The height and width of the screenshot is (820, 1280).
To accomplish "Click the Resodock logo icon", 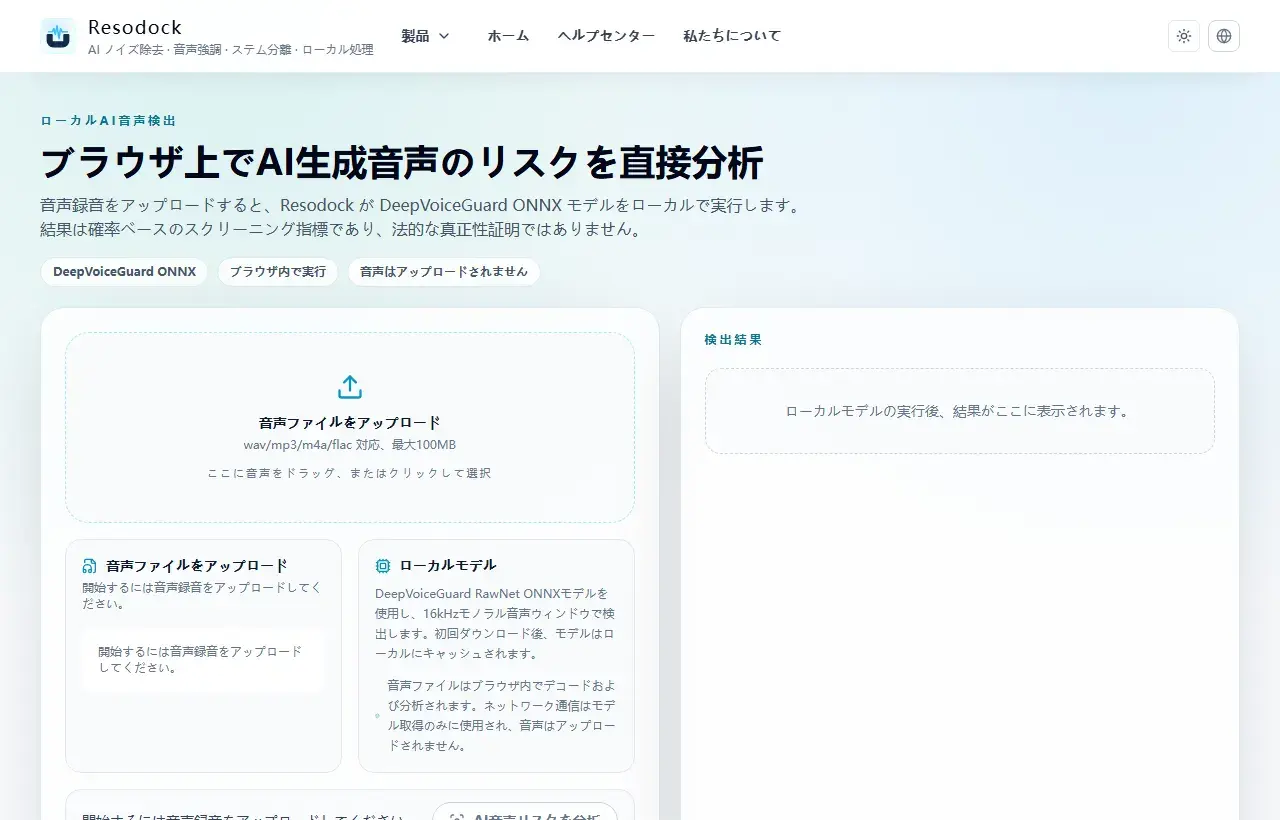I will (x=58, y=36).
